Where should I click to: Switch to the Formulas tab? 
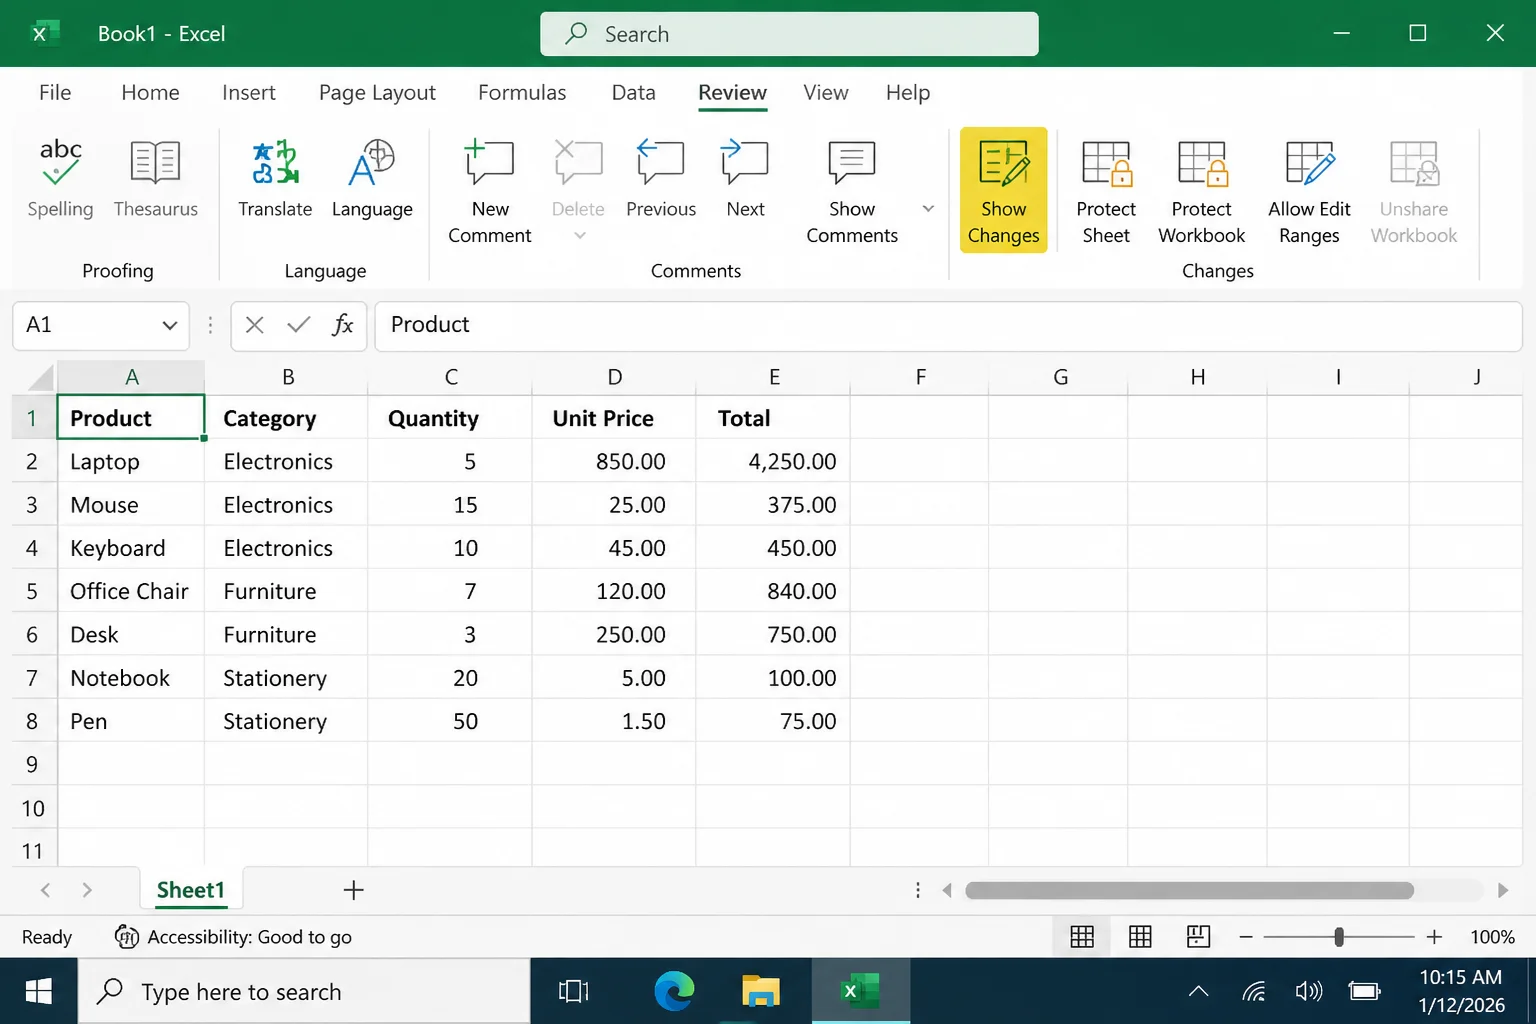coord(522,93)
